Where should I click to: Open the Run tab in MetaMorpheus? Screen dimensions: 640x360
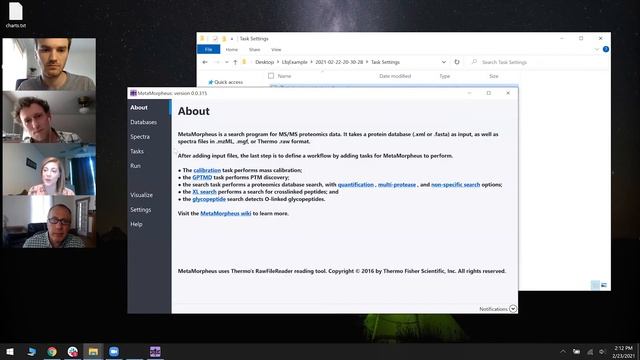[x=136, y=166]
